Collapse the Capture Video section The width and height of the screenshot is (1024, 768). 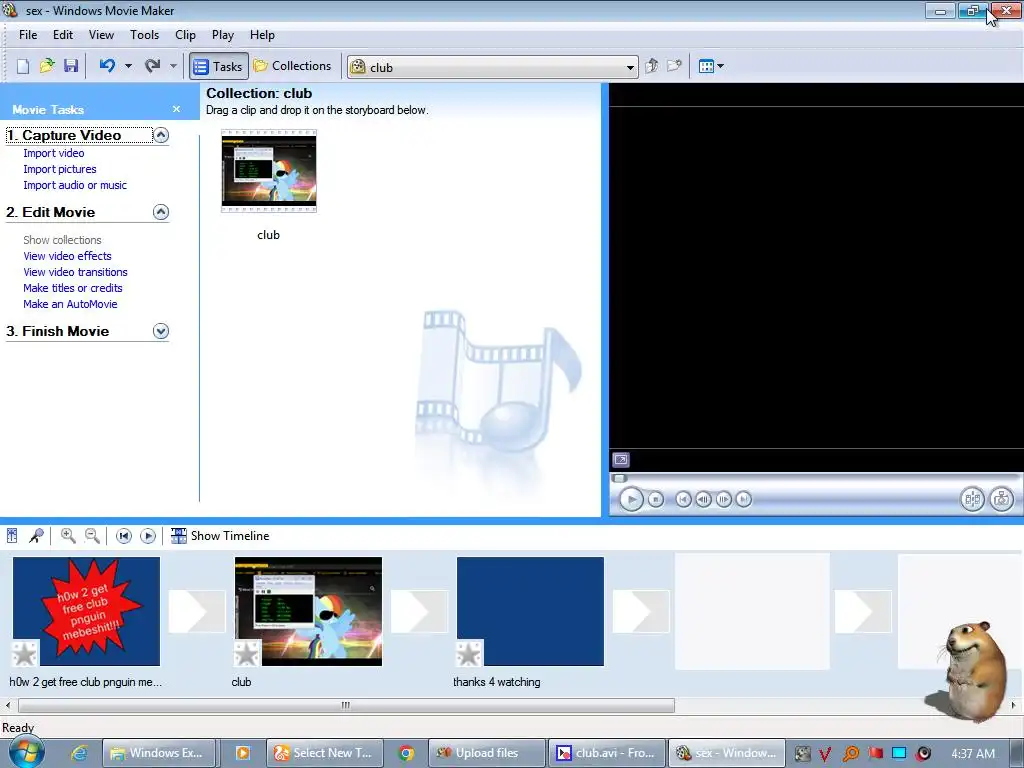pos(161,135)
